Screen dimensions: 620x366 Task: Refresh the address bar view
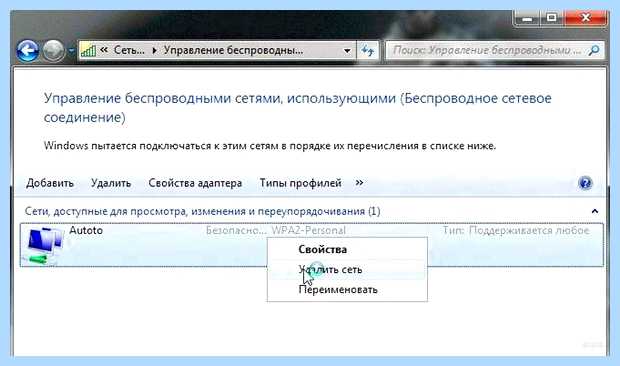coord(368,51)
